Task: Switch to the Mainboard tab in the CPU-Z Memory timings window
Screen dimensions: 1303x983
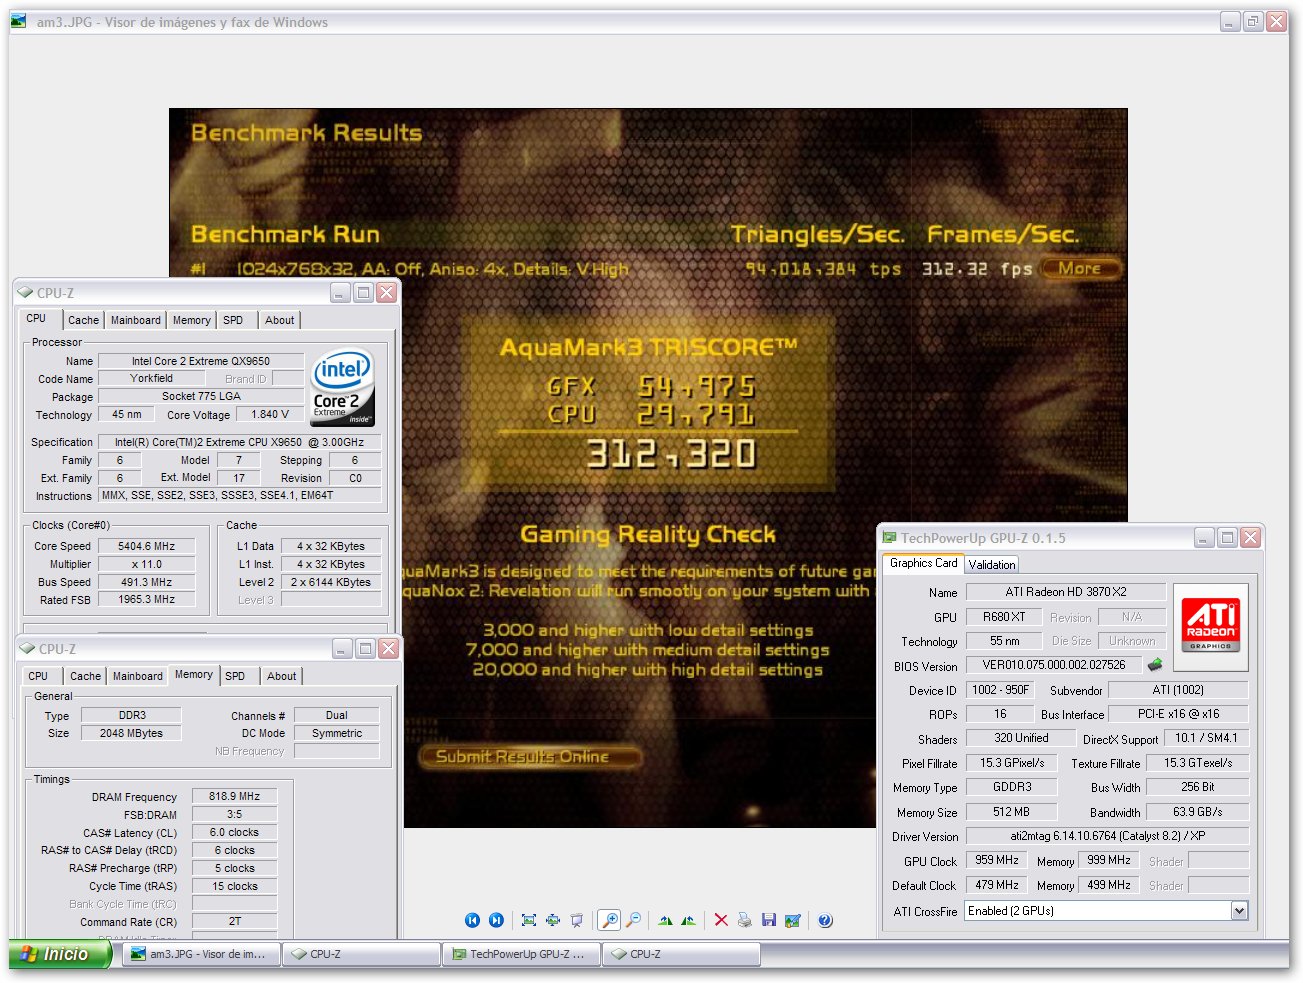Action: tap(138, 676)
